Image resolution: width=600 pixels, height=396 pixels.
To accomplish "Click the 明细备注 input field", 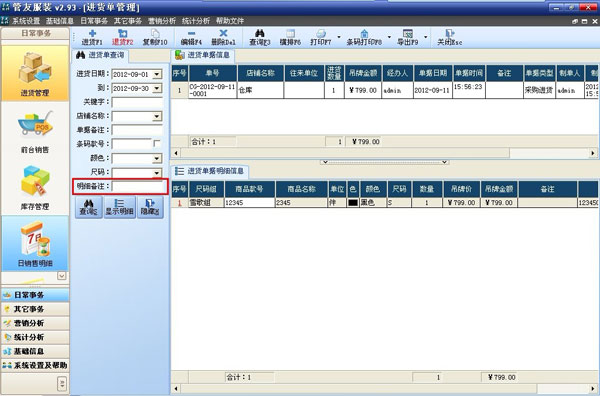I will pyautogui.click(x=139, y=186).
